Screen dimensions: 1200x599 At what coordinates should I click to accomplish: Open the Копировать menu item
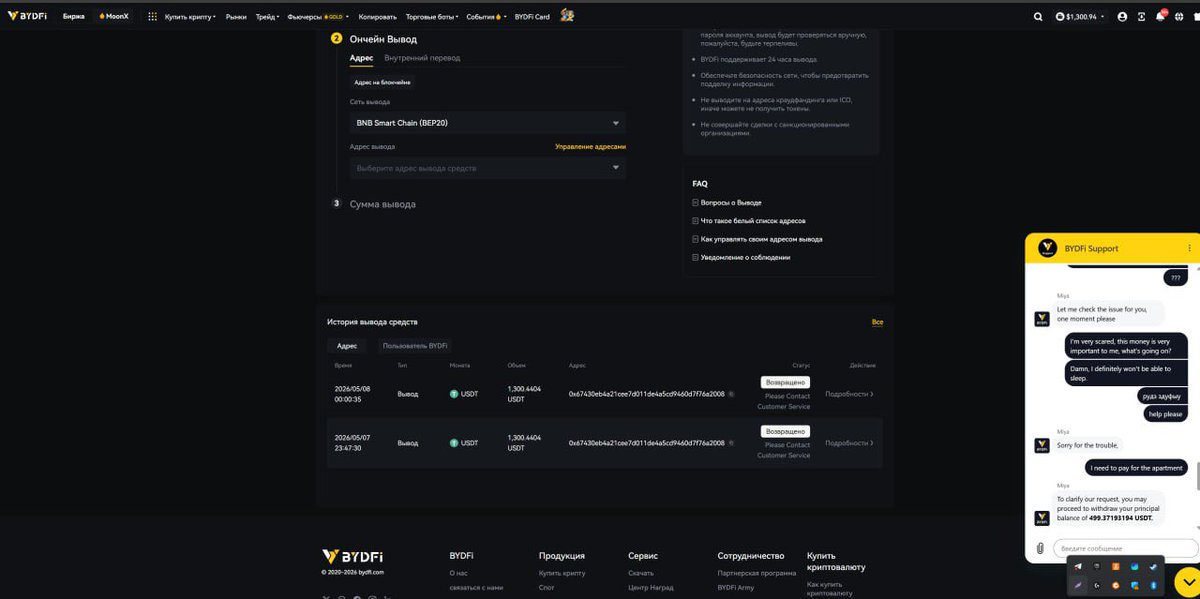[x=377, y=17]
